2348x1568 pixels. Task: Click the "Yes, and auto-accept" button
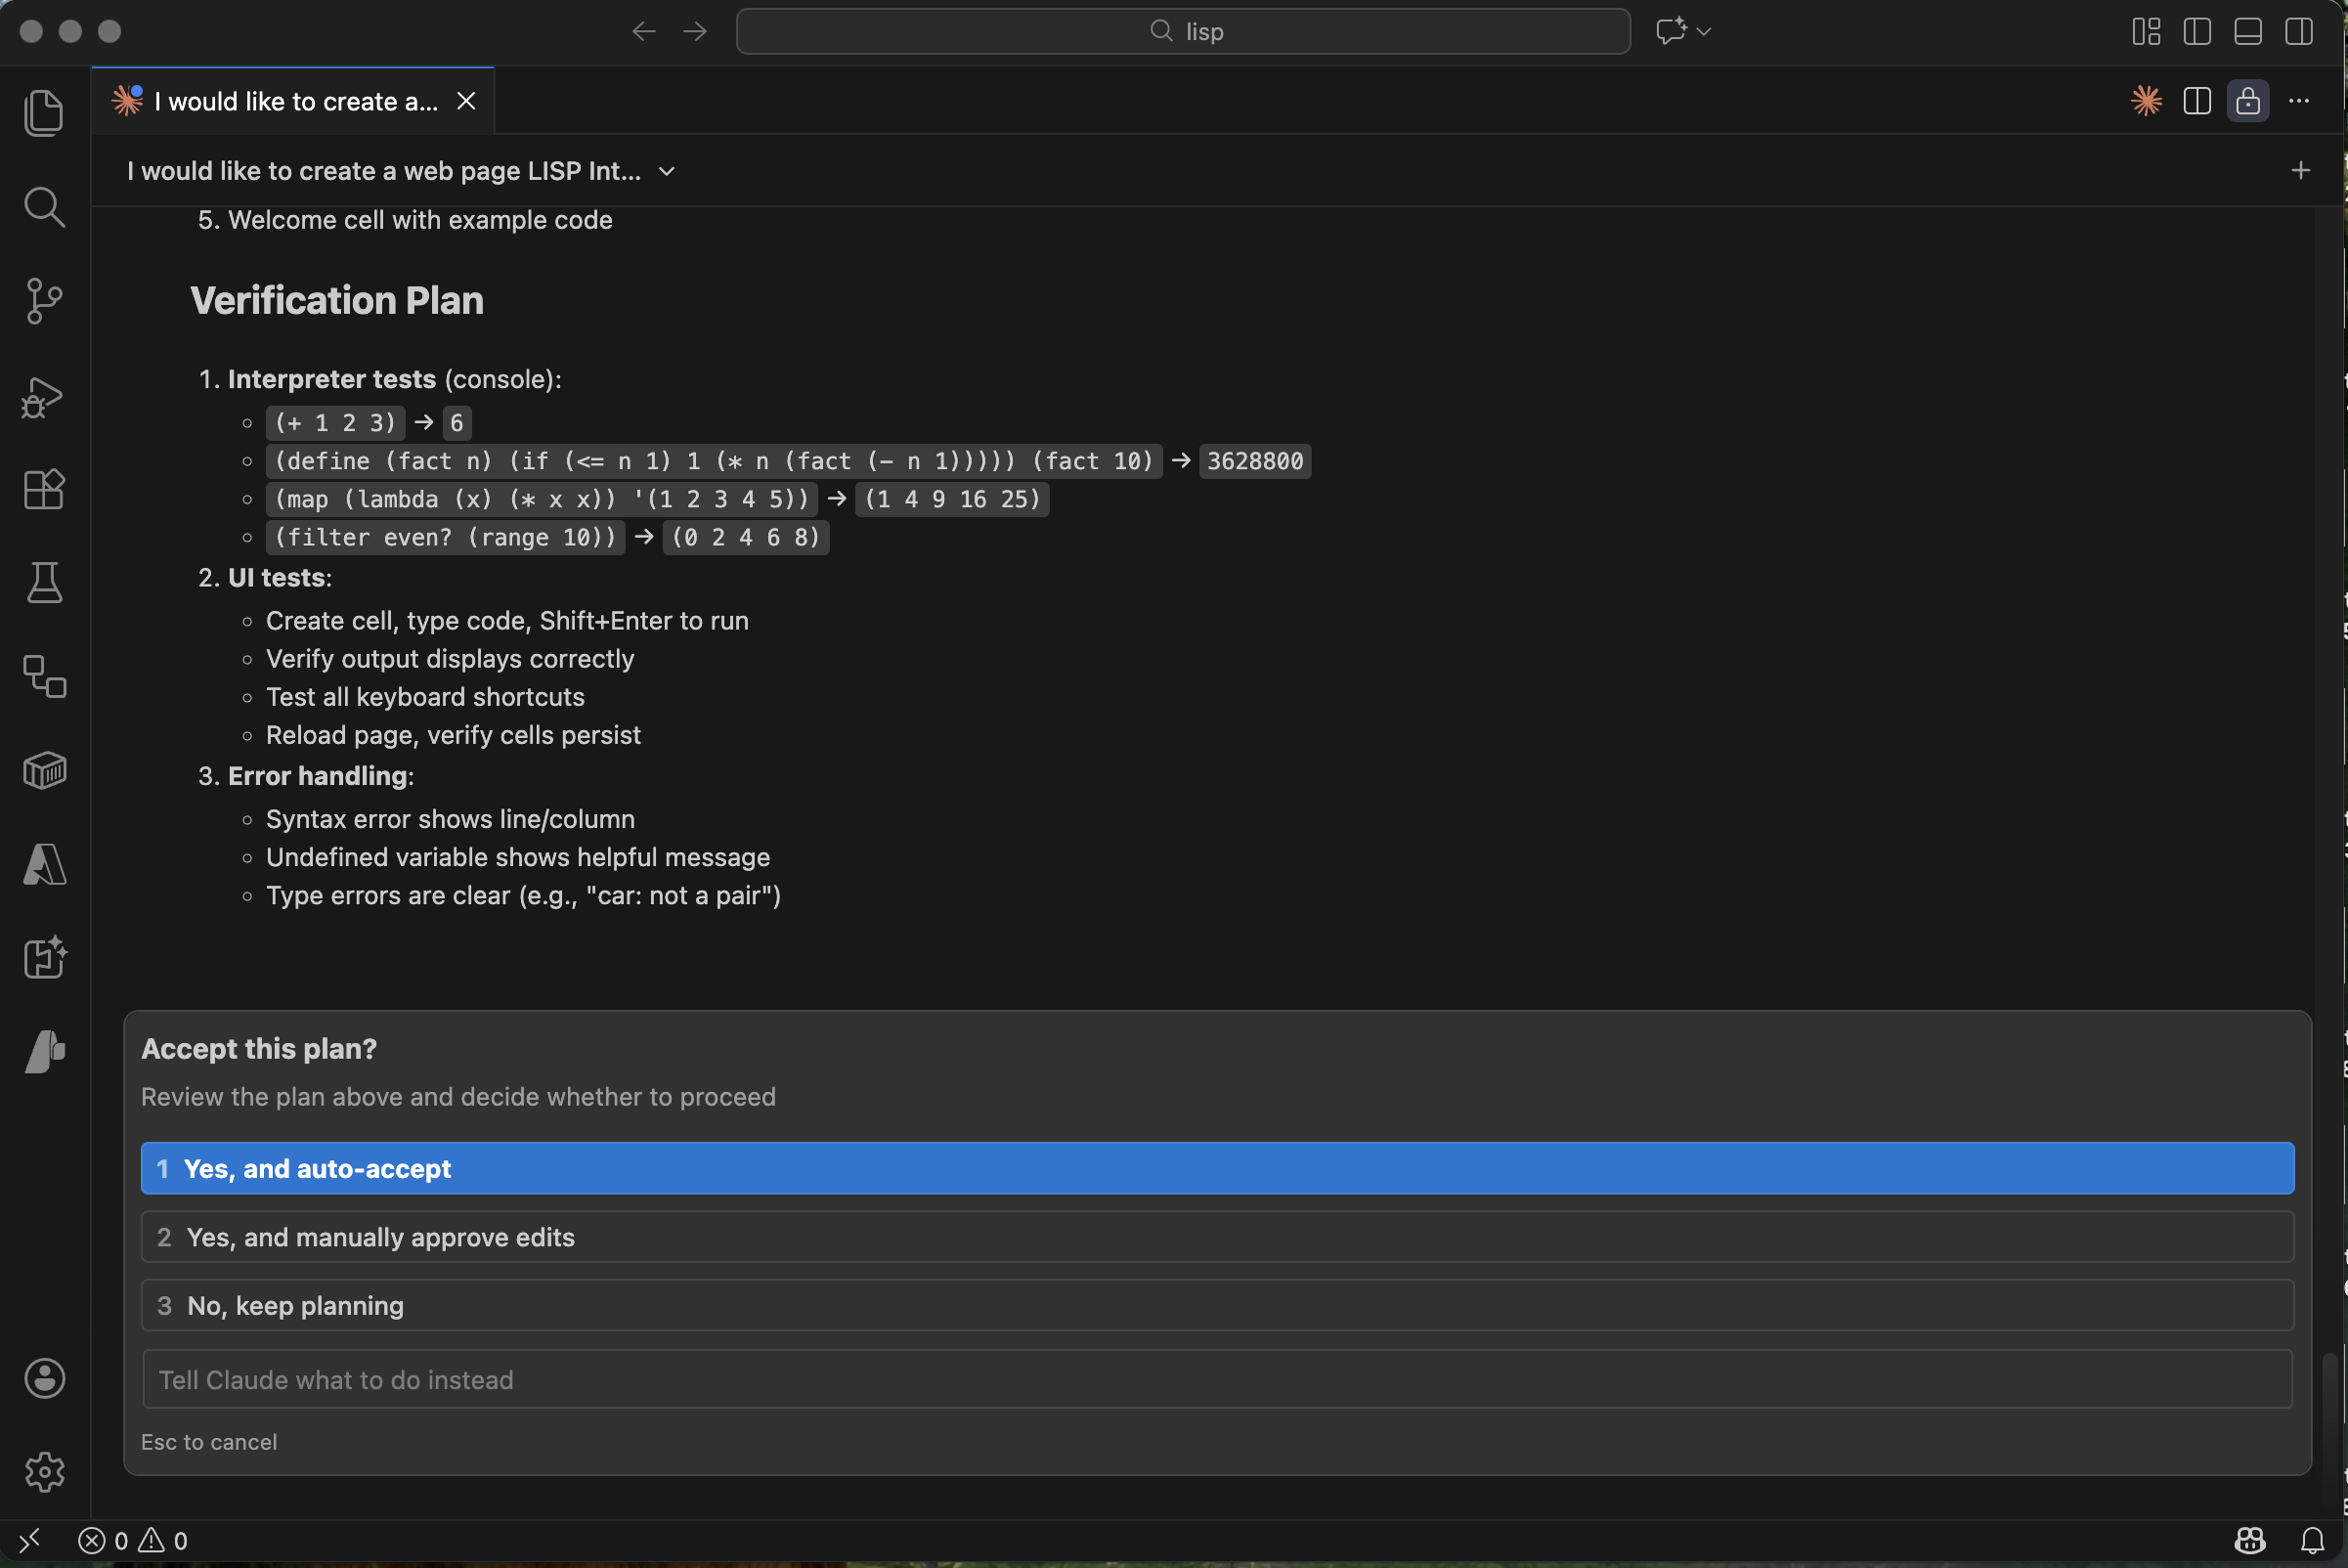(x=1218, y=1167)
